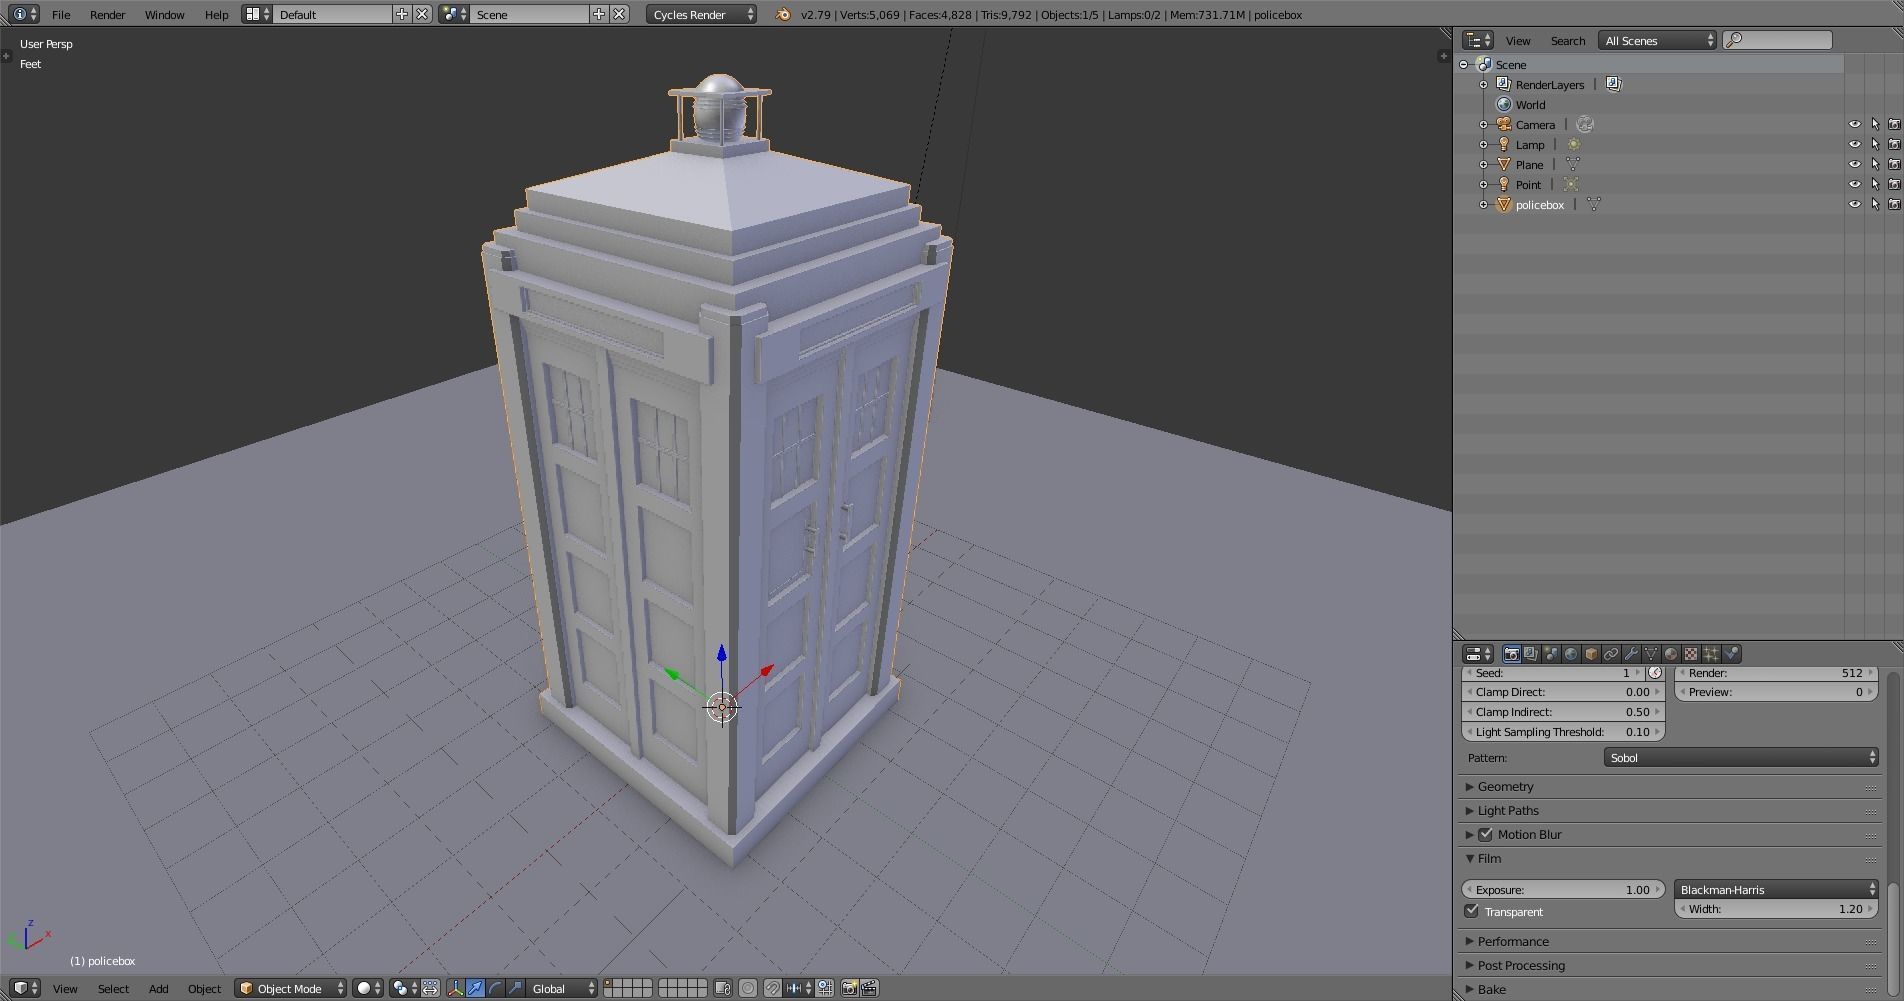Open the Particles properties tab
Viewport: 1904px width, 1001px height.
point(1711,654)
